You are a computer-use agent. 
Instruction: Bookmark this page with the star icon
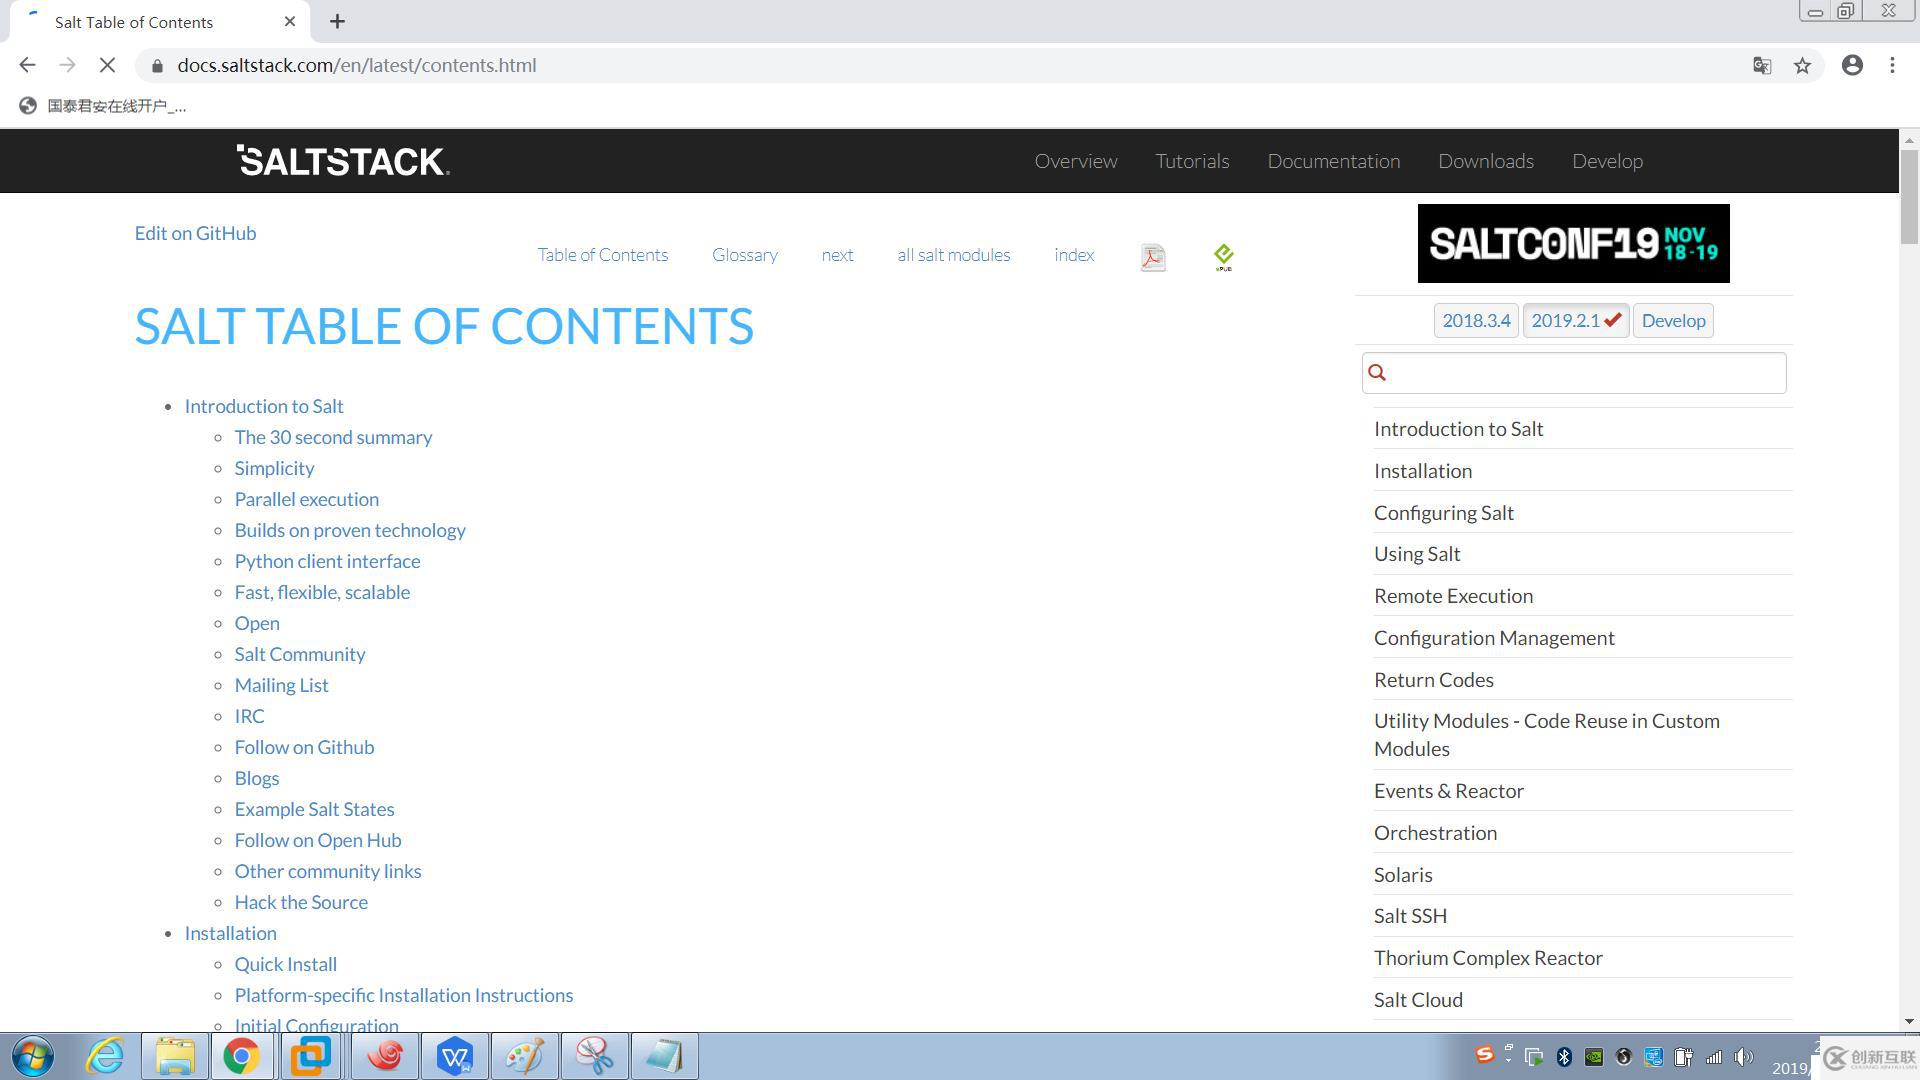coord(1802,65)
